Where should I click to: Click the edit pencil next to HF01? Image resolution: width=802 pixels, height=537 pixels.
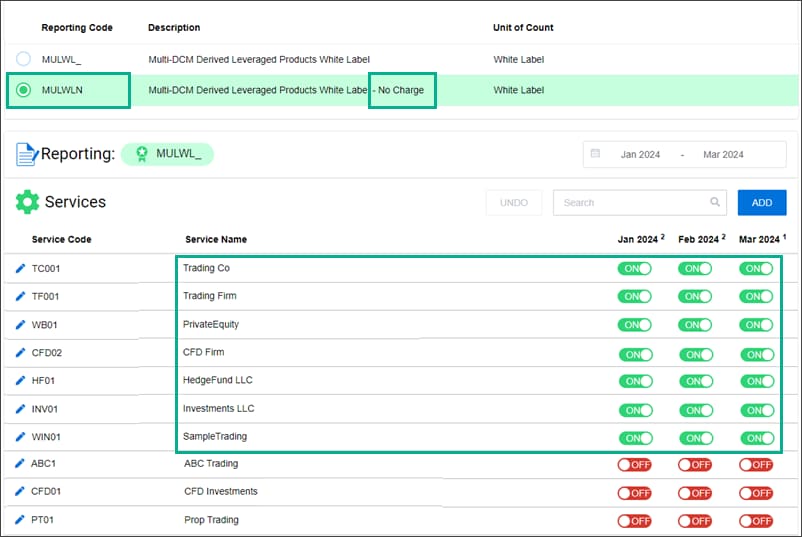point(21,381)
